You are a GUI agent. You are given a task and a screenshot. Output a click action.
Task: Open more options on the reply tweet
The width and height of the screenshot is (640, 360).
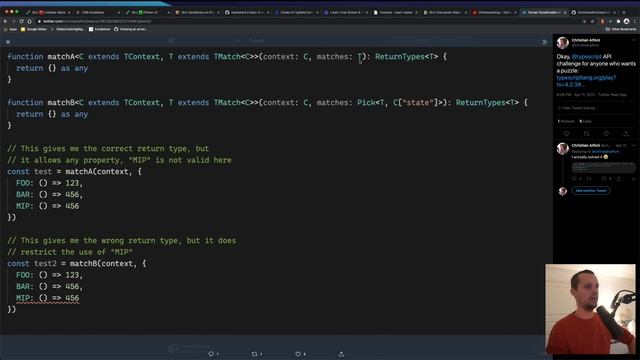pos(634,145)
